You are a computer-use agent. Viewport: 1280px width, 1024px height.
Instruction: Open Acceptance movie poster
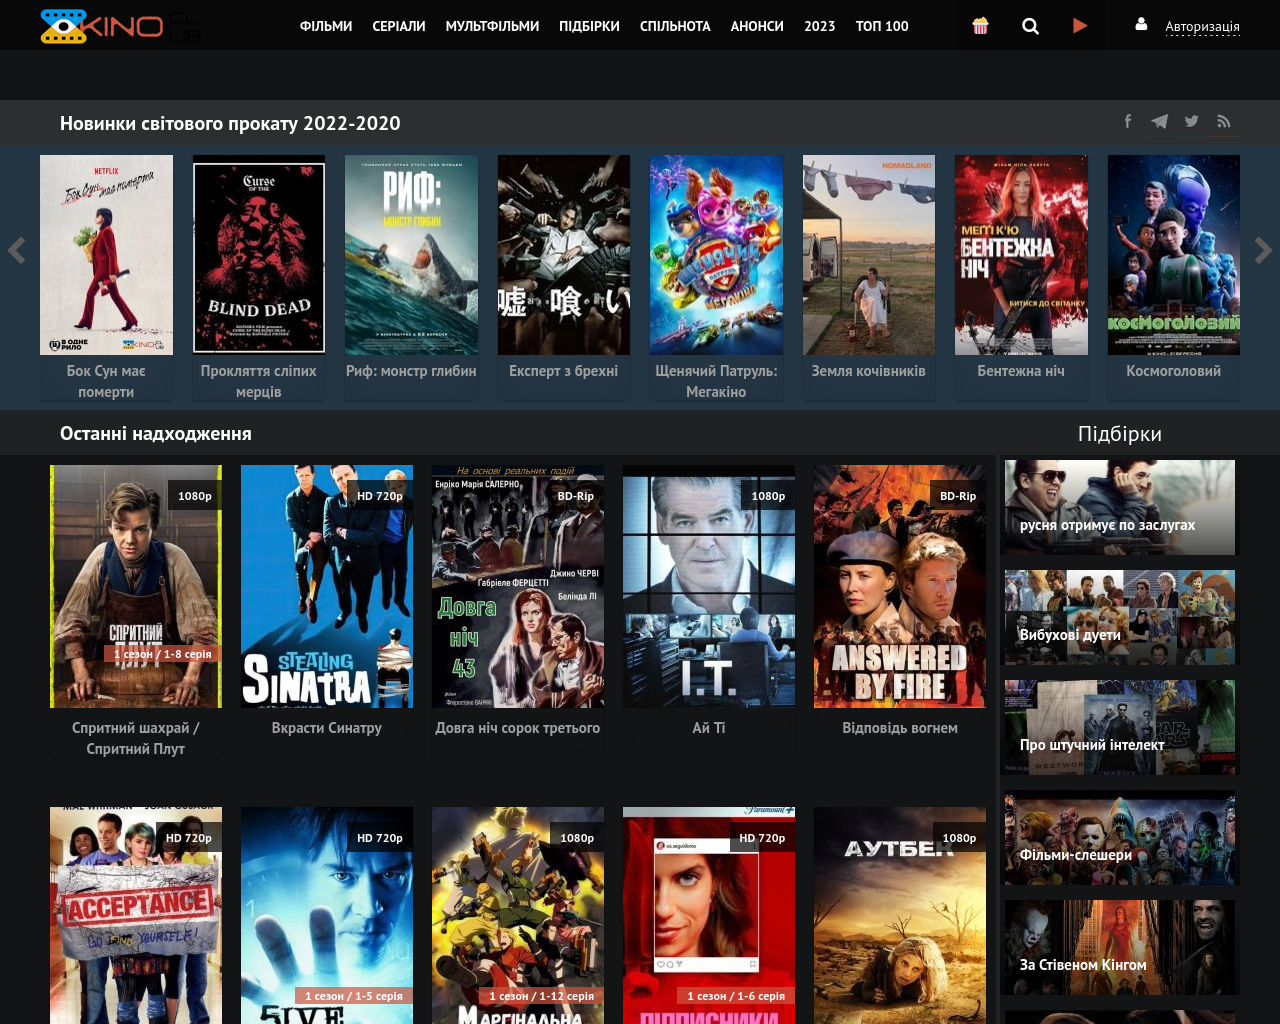click(x=136, y=915)
